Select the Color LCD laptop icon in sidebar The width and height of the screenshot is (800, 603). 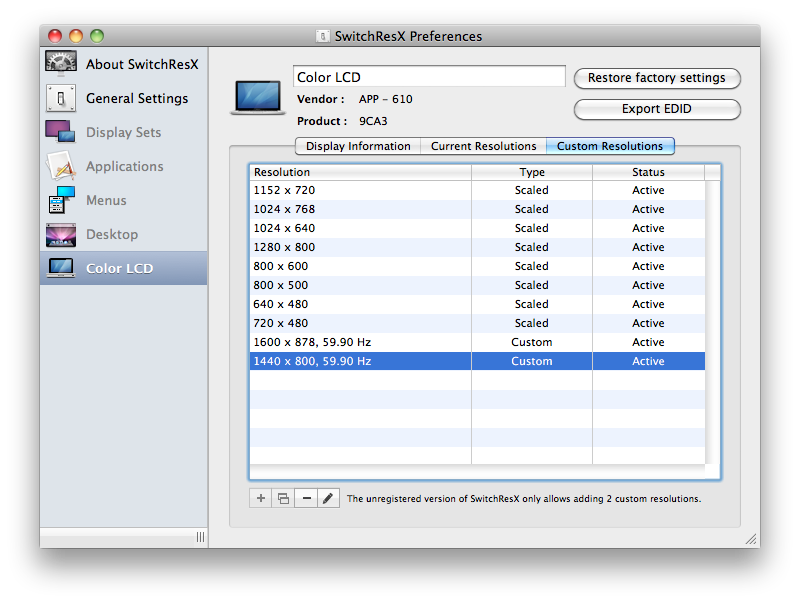pyautogui.click(x=61, y=268)
